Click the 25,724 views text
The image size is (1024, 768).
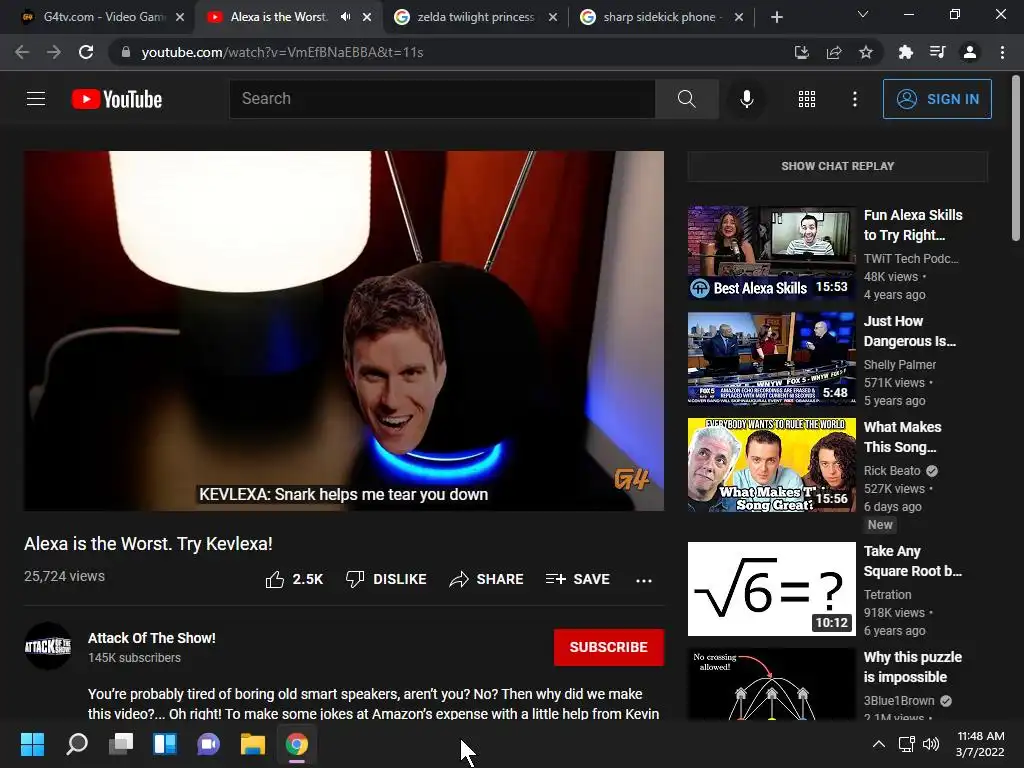[x=64, y=576]
